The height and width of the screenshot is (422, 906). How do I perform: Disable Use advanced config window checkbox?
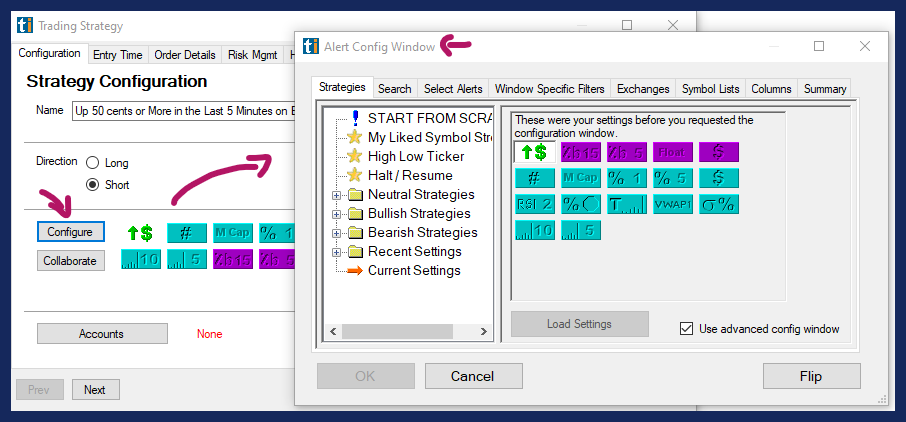[x=686, y=329]
